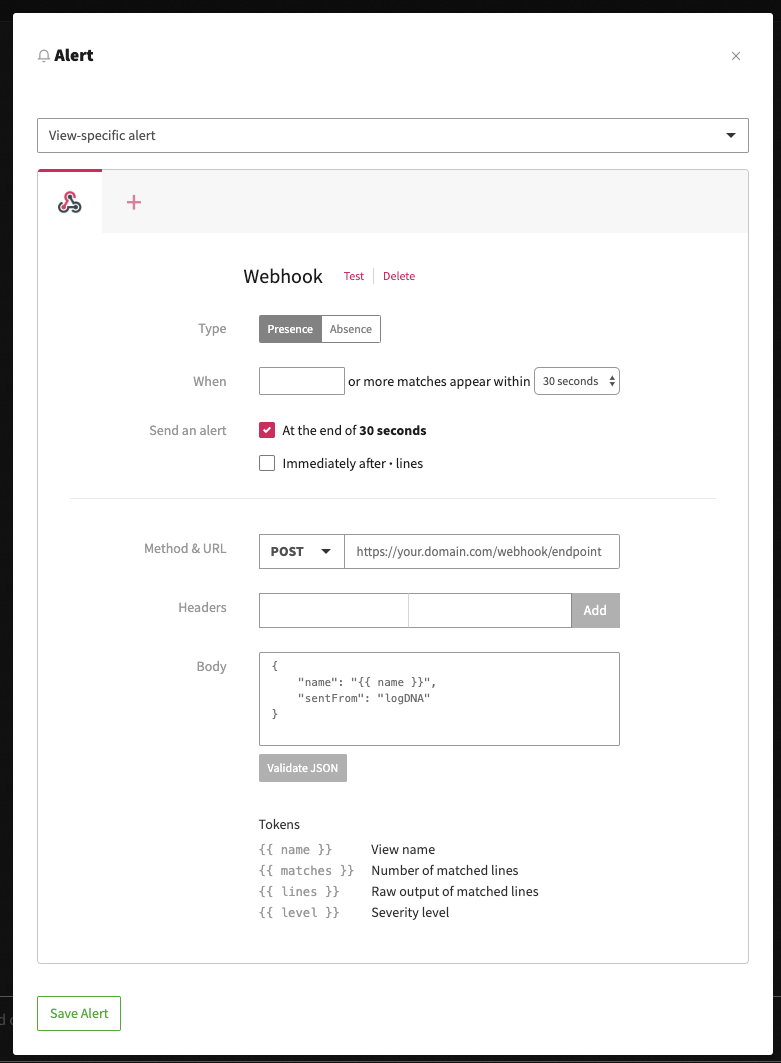The height and width of the screenshot is (1063, 781).
Task: Click Validate JSON button
Action: tap(302, 768)
